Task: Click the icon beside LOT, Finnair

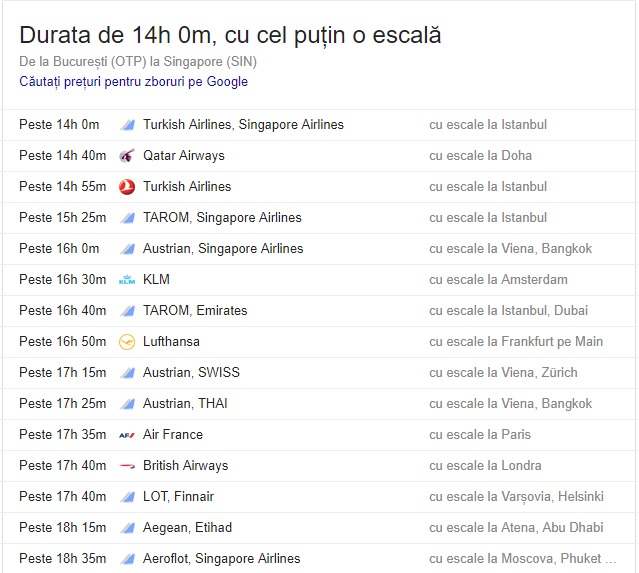Action: (127, 497)
